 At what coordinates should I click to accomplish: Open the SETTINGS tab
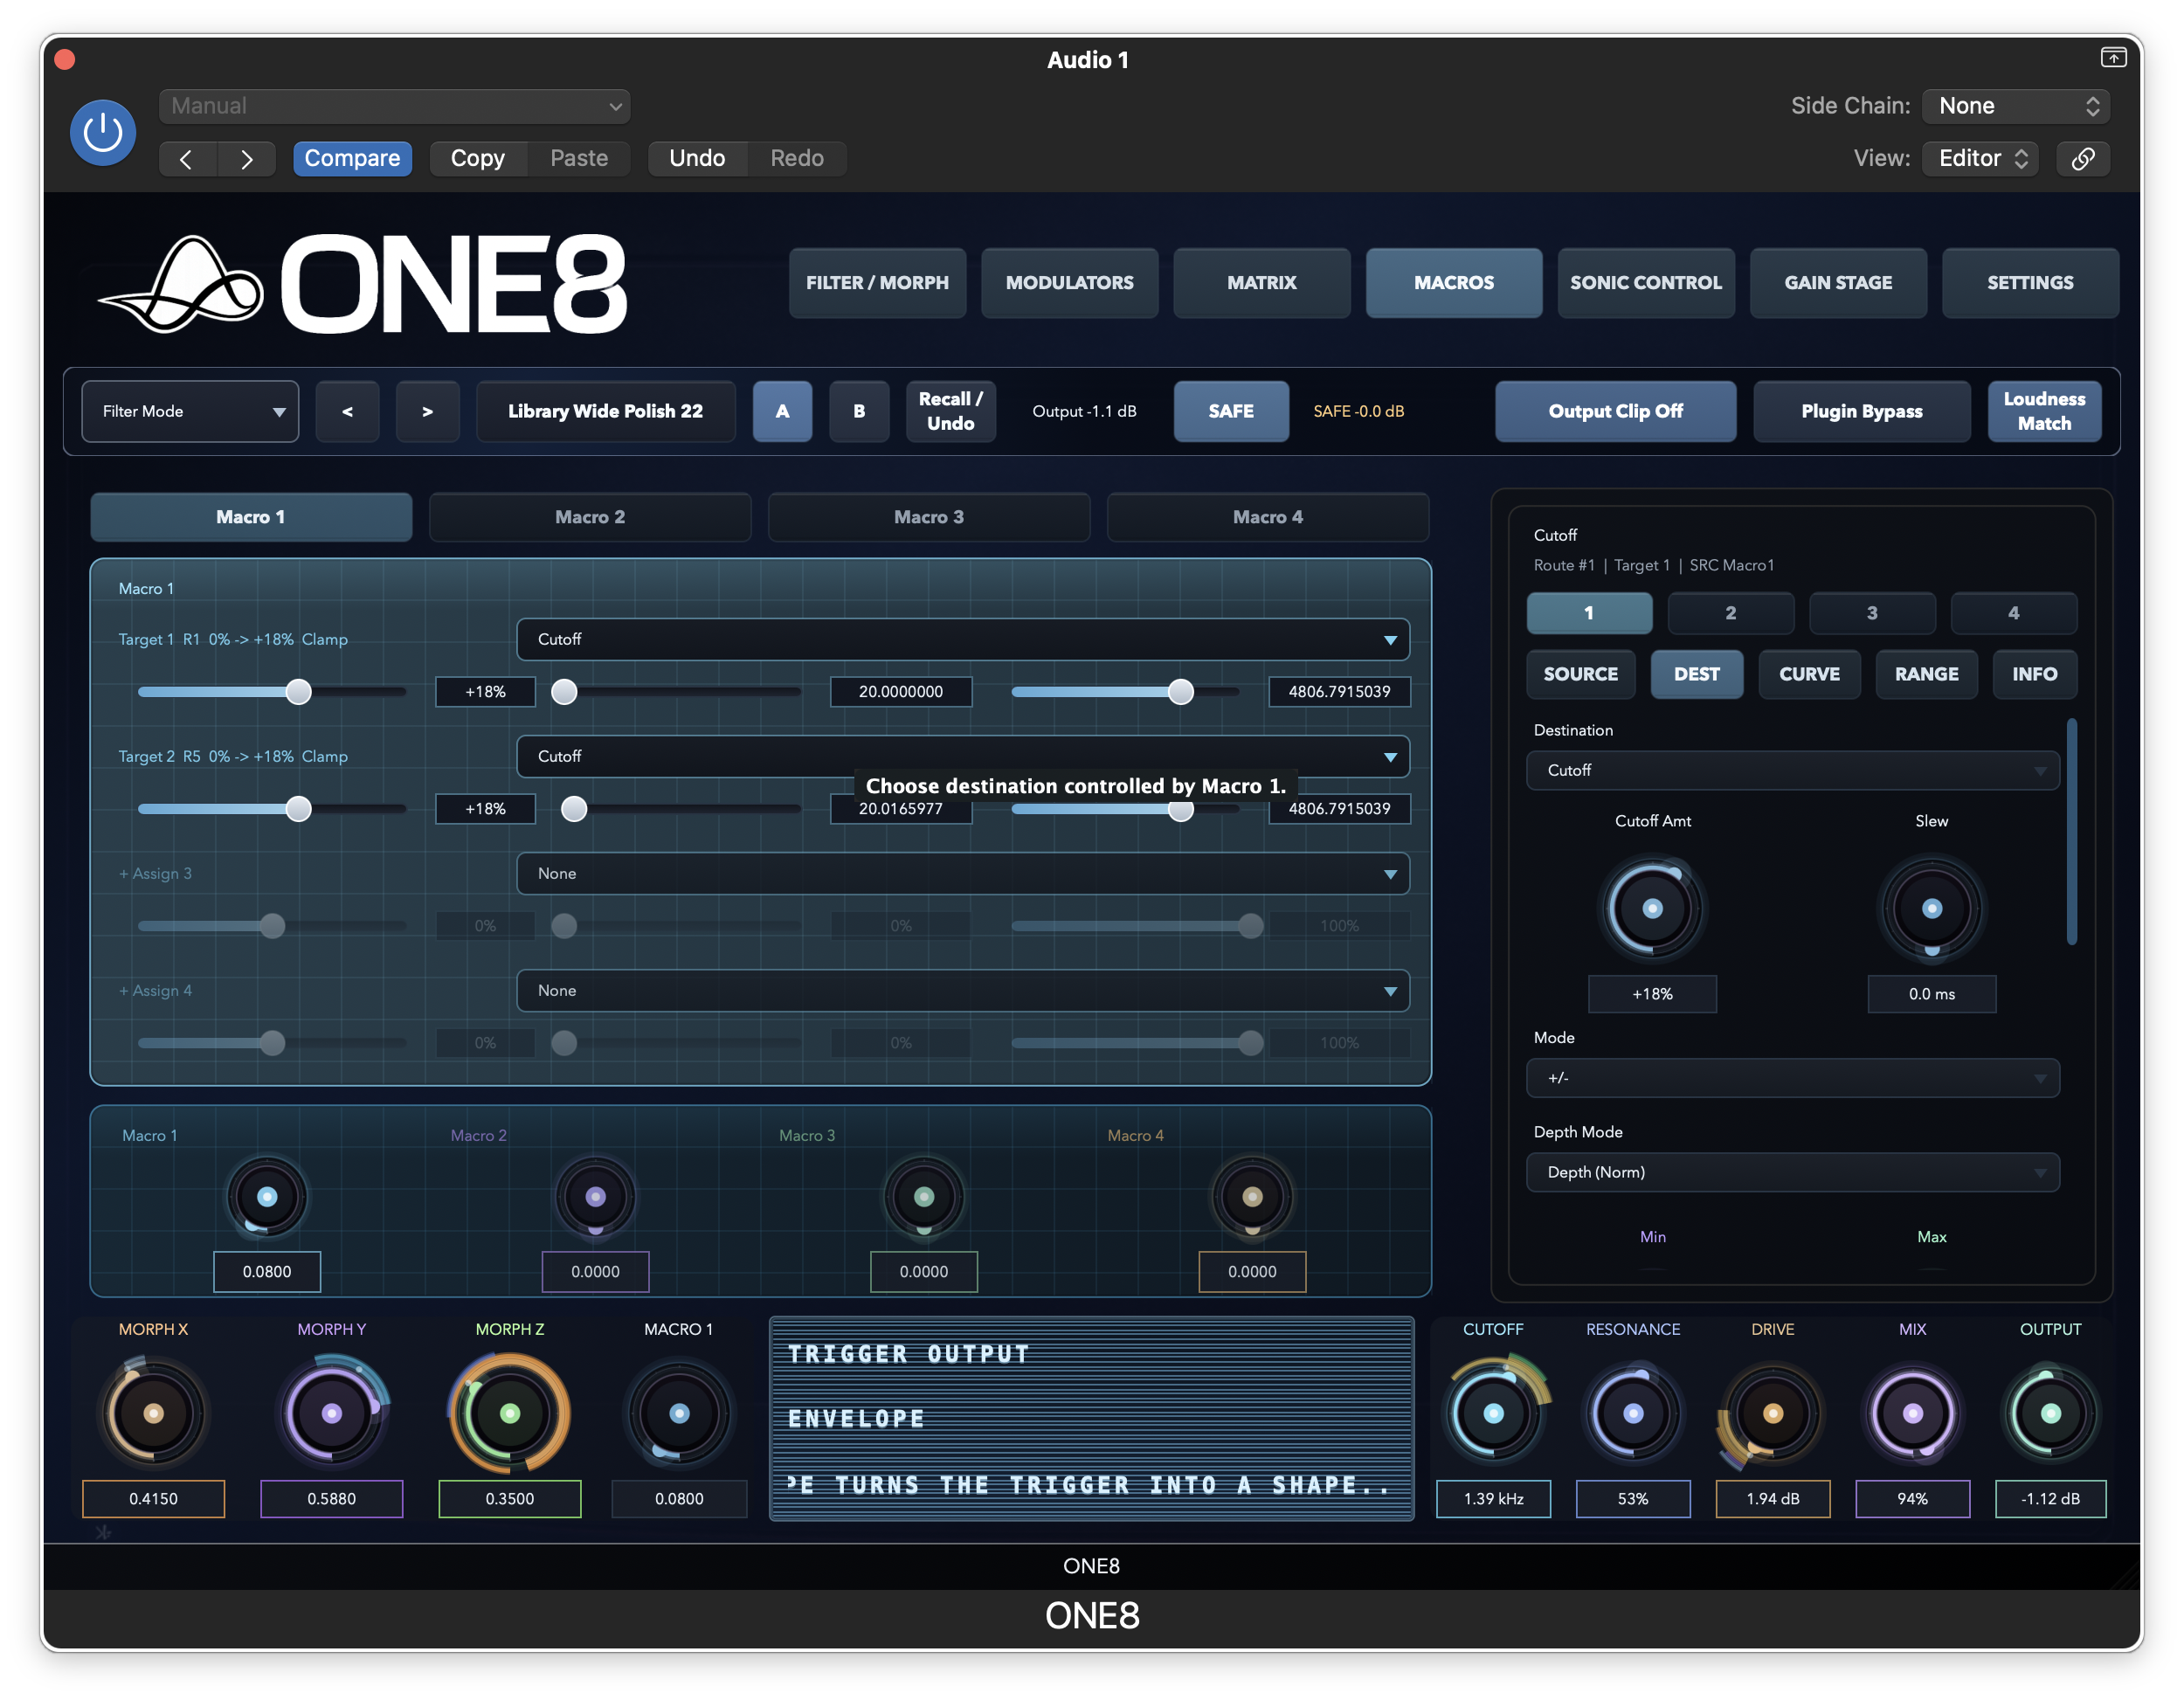[2029, 283]
